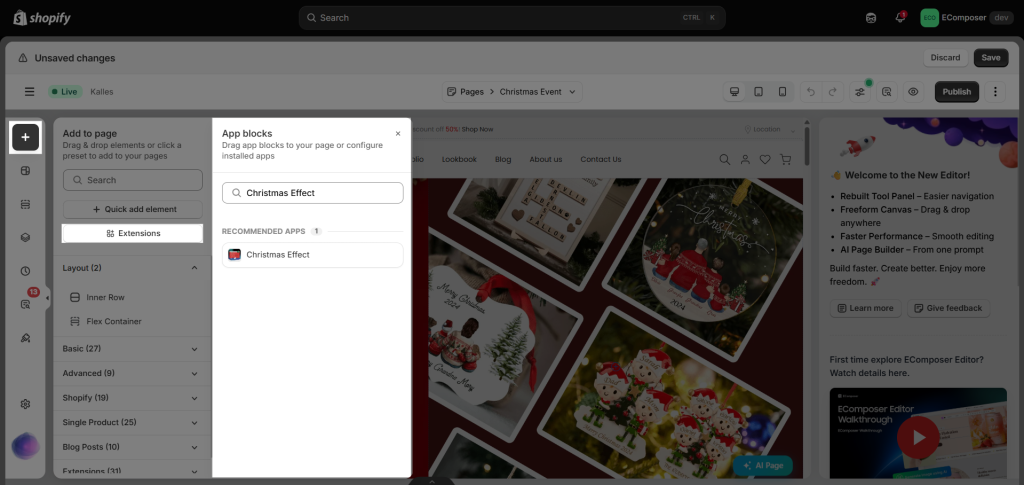
Task: Click the Discard button
Action: tap(945, 57)
